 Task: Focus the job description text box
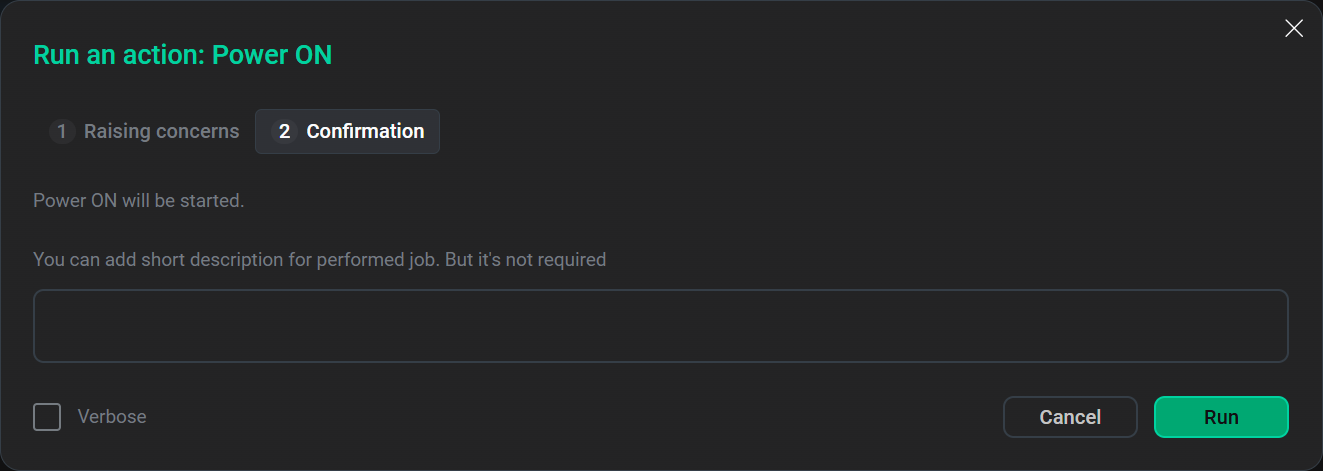(x=661, y=326)
